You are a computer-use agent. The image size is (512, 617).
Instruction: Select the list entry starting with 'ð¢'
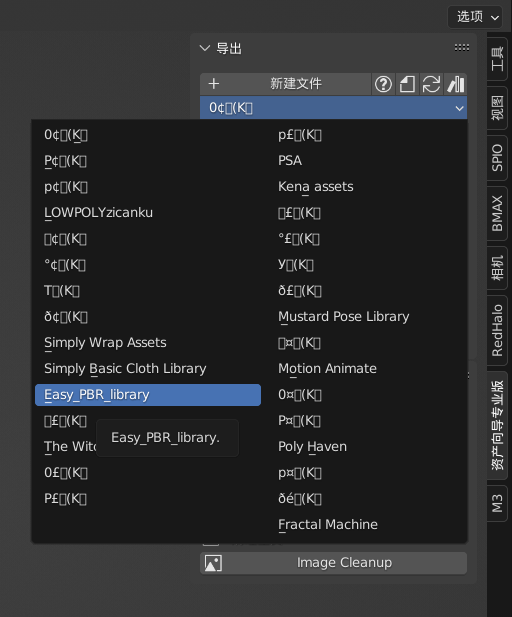click(148, 317)
